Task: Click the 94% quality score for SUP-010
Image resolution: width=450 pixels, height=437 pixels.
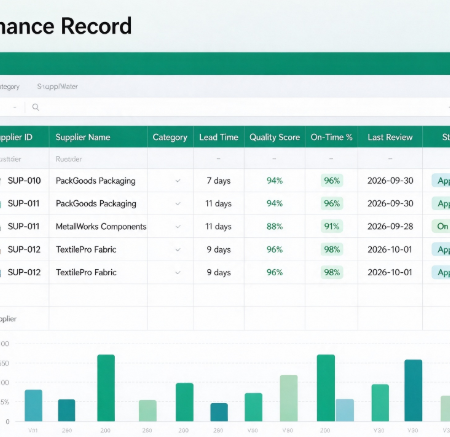Action: (275, 181)
